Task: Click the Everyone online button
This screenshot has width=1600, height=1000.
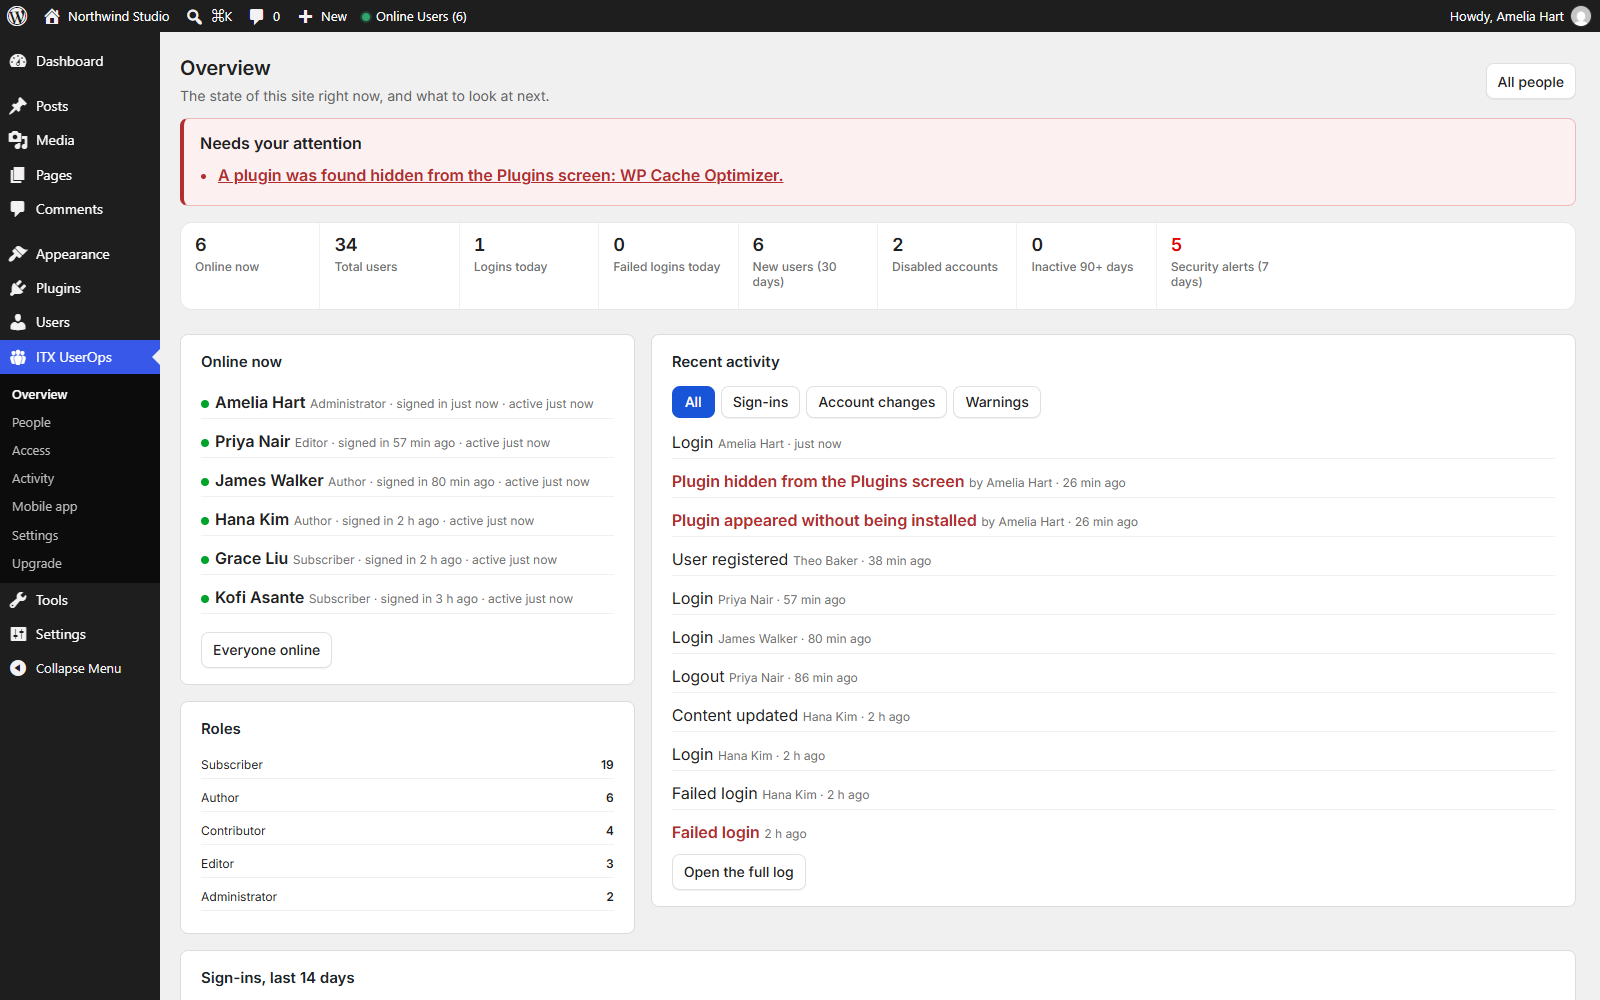Action: click(266, 650)
